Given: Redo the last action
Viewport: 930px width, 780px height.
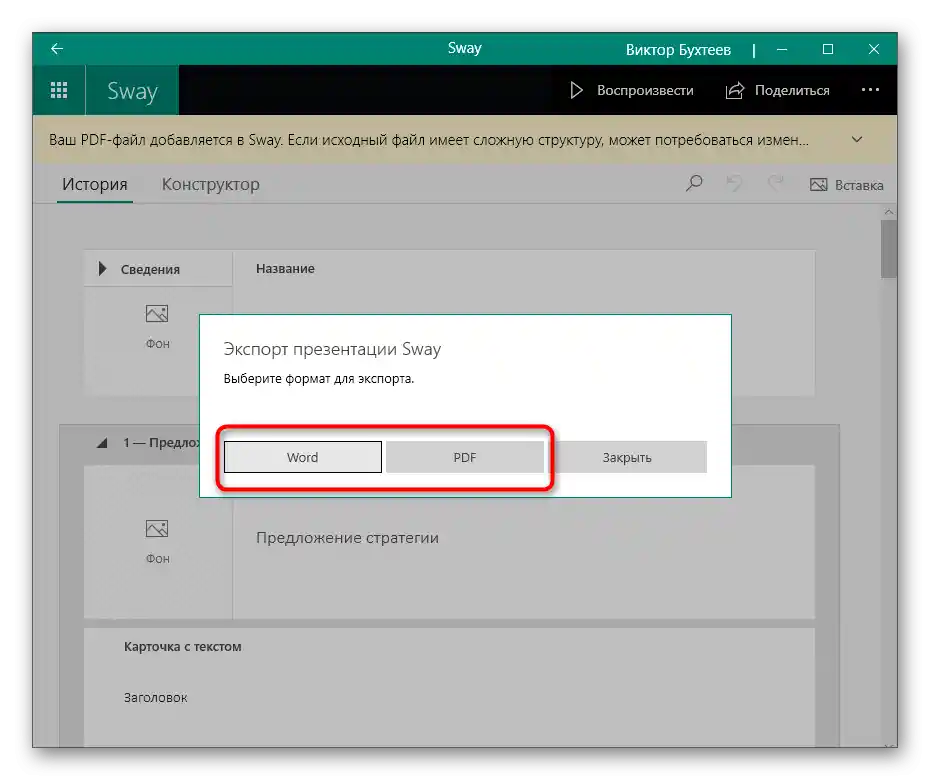Looking at the screenshot, I should (x=775, y=183).
